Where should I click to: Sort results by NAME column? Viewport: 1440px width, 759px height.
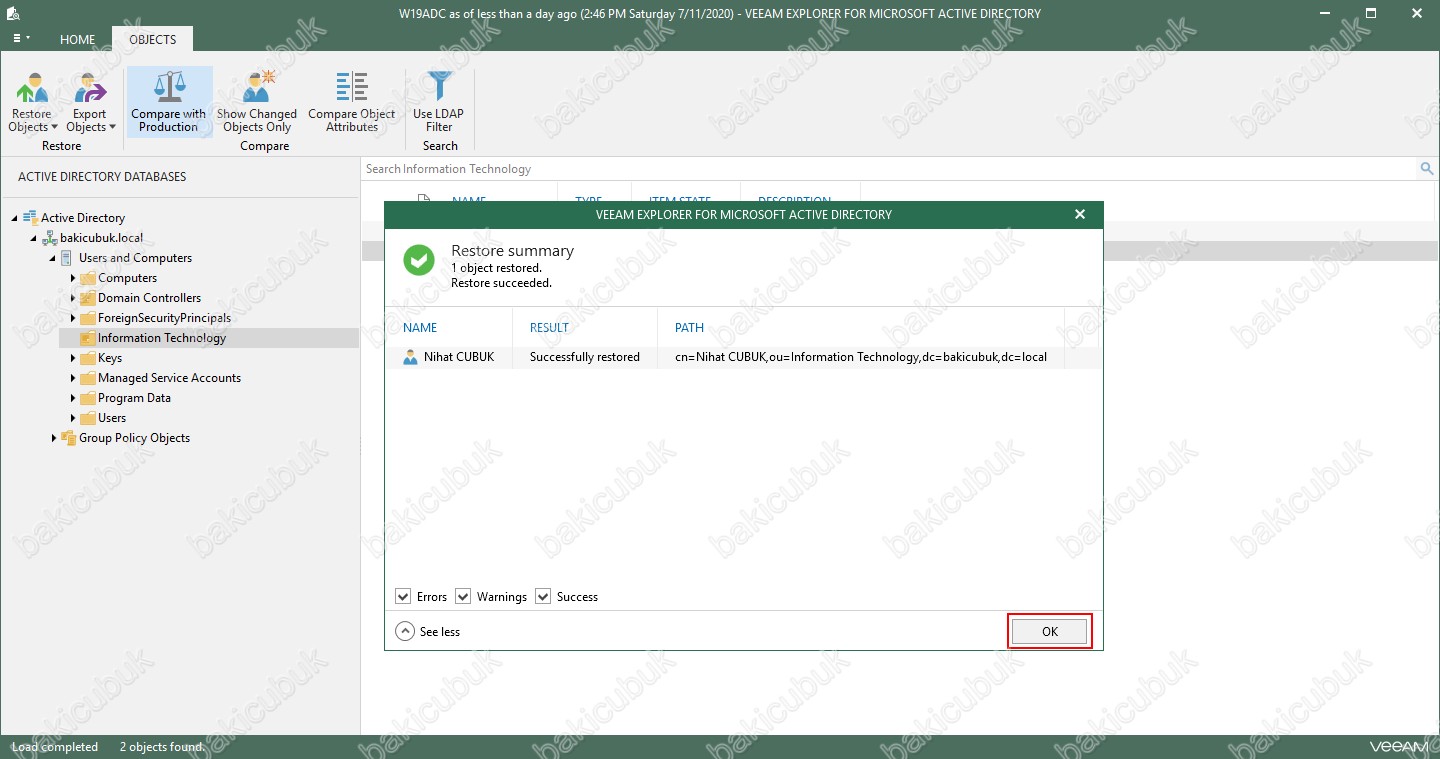[420, 327]
